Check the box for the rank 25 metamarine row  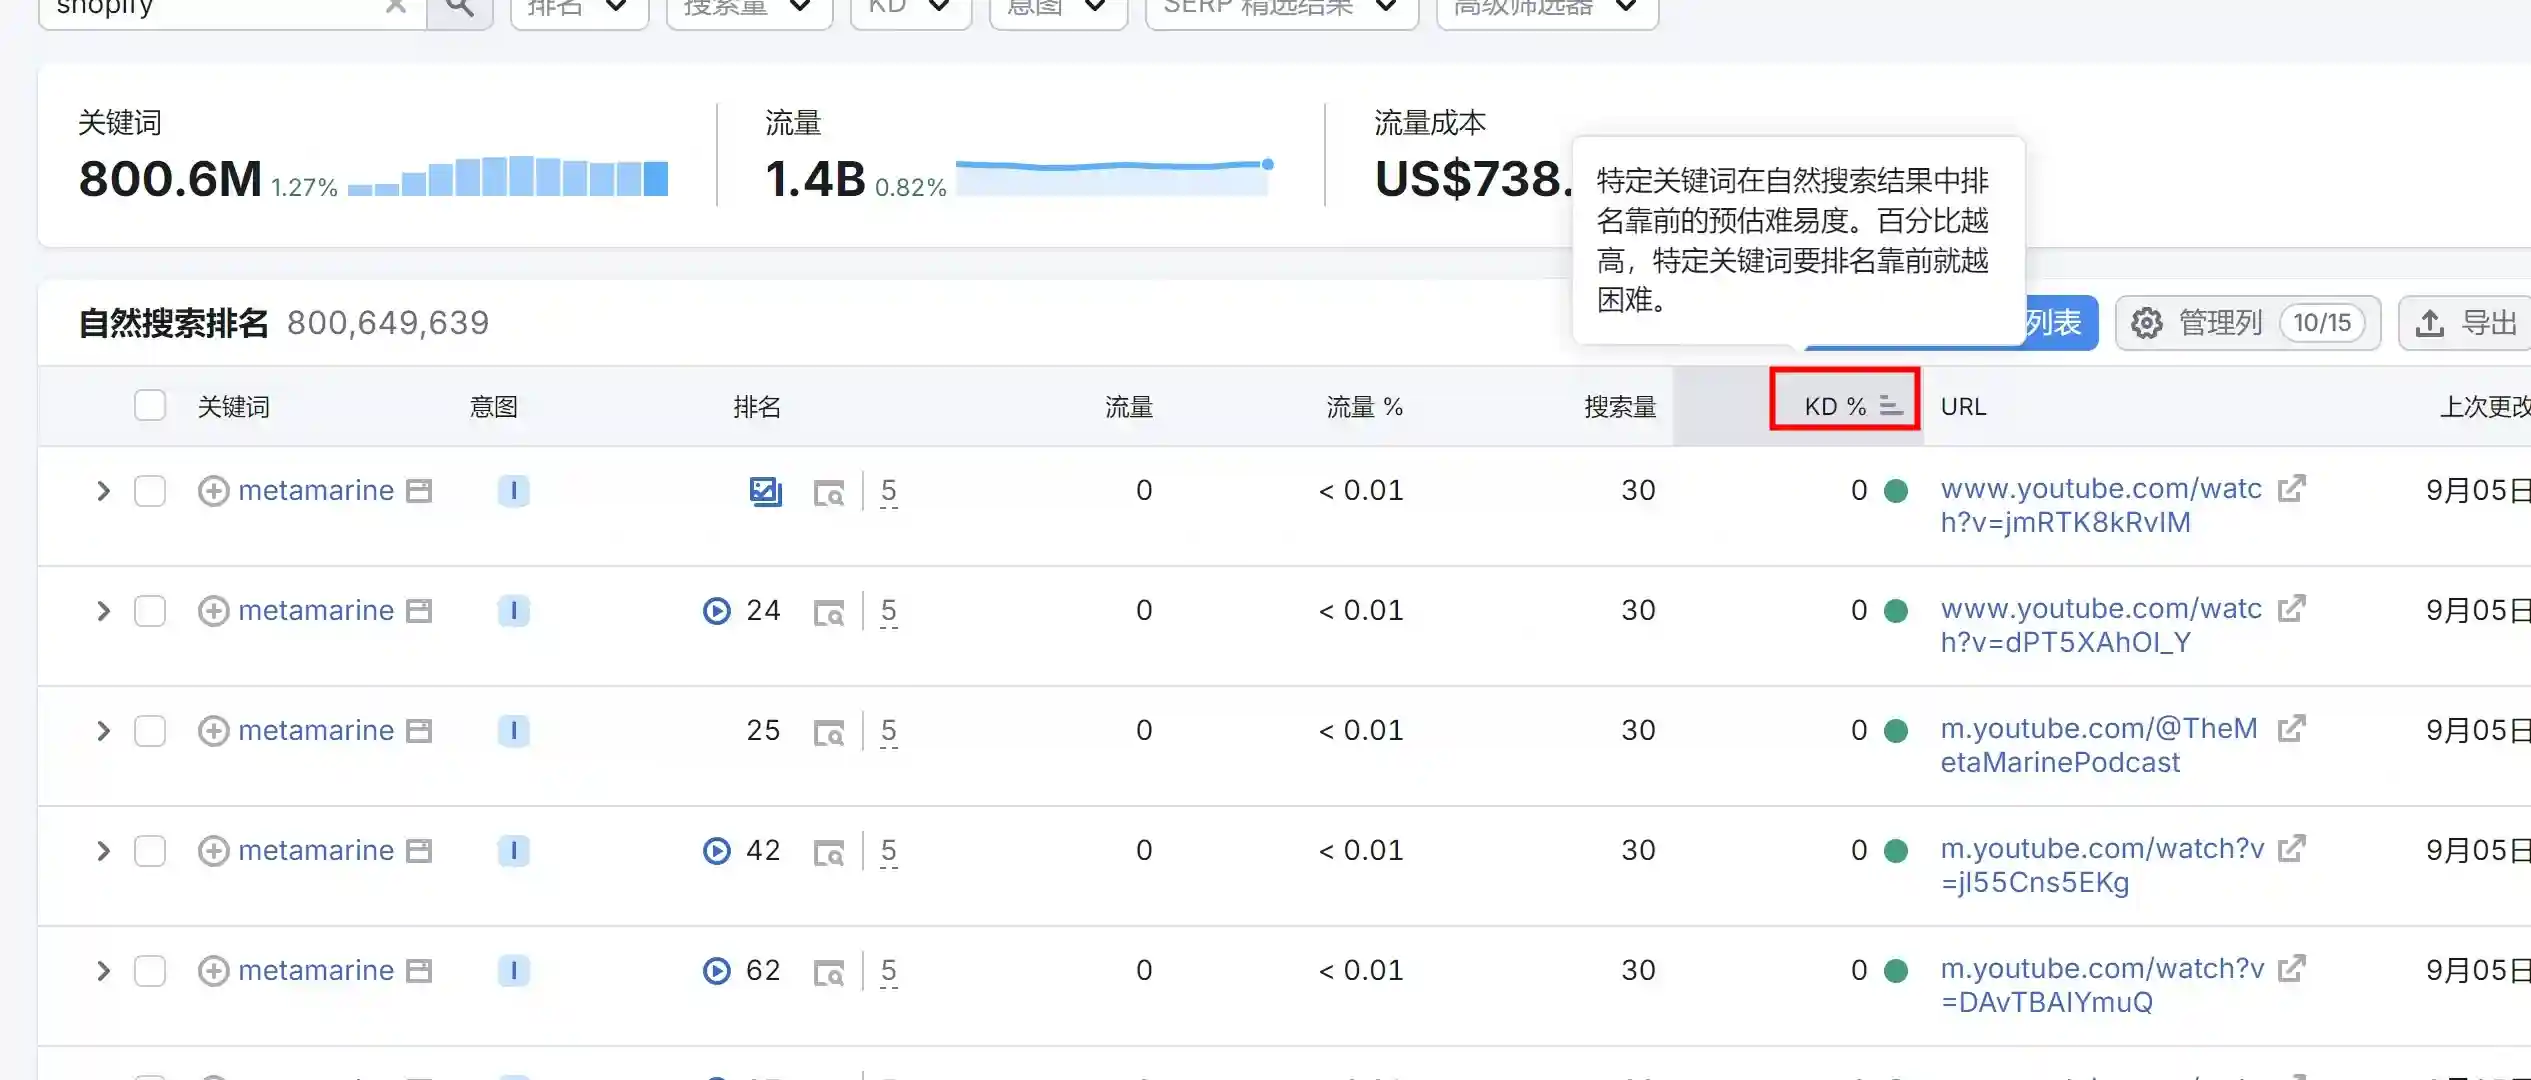pos(150,731)
